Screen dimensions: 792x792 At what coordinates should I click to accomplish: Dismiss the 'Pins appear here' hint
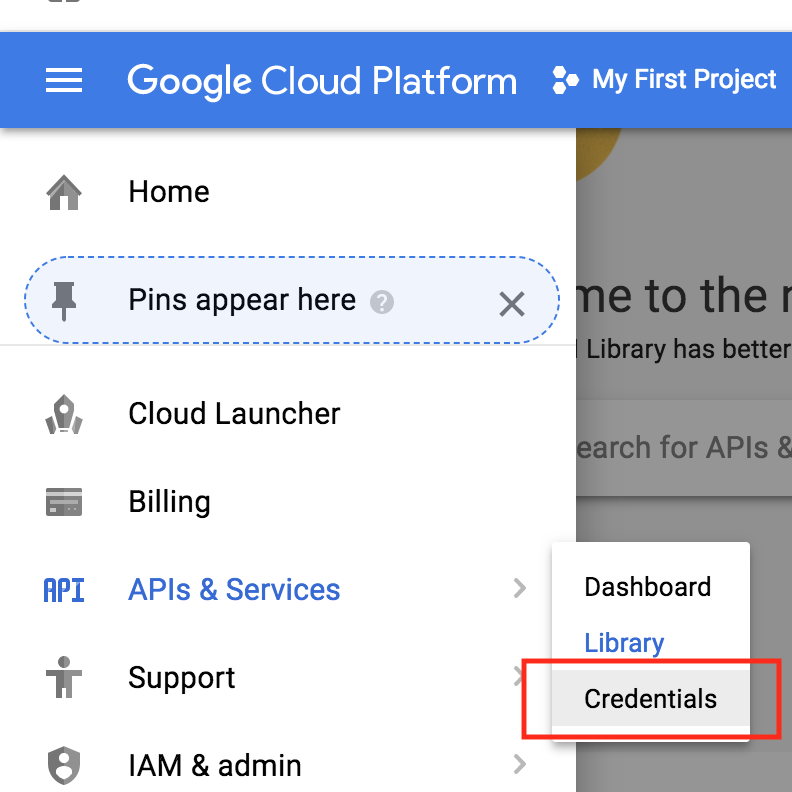coord(512,304)
